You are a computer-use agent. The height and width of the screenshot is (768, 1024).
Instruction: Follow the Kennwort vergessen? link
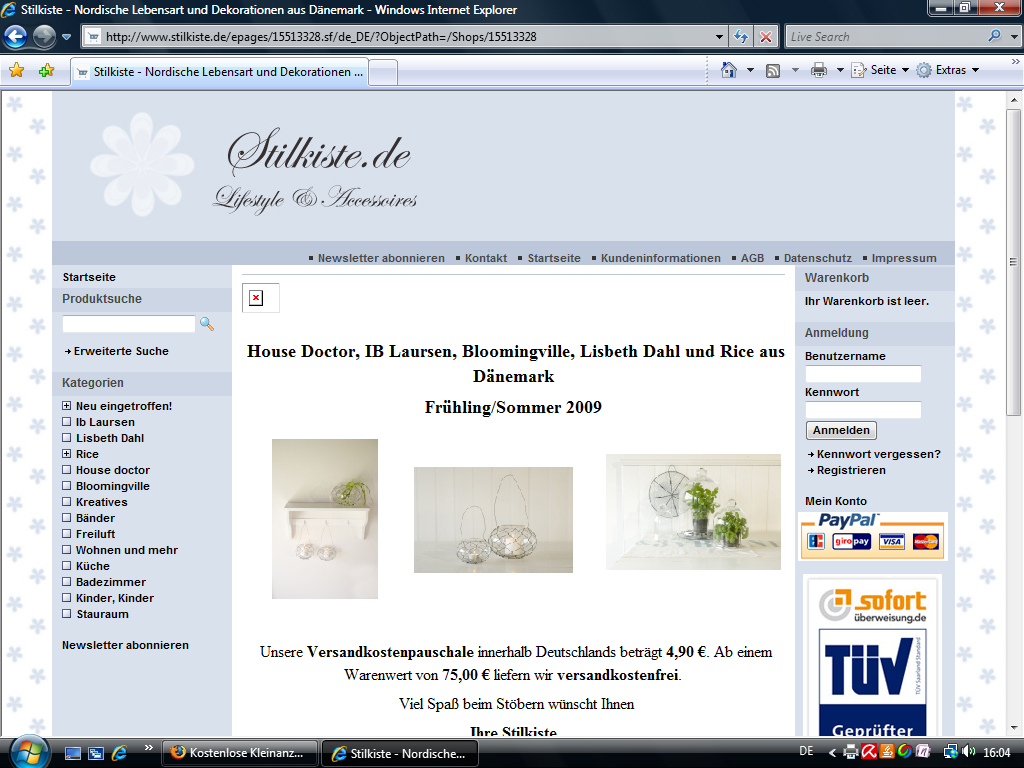coord(878,454)
